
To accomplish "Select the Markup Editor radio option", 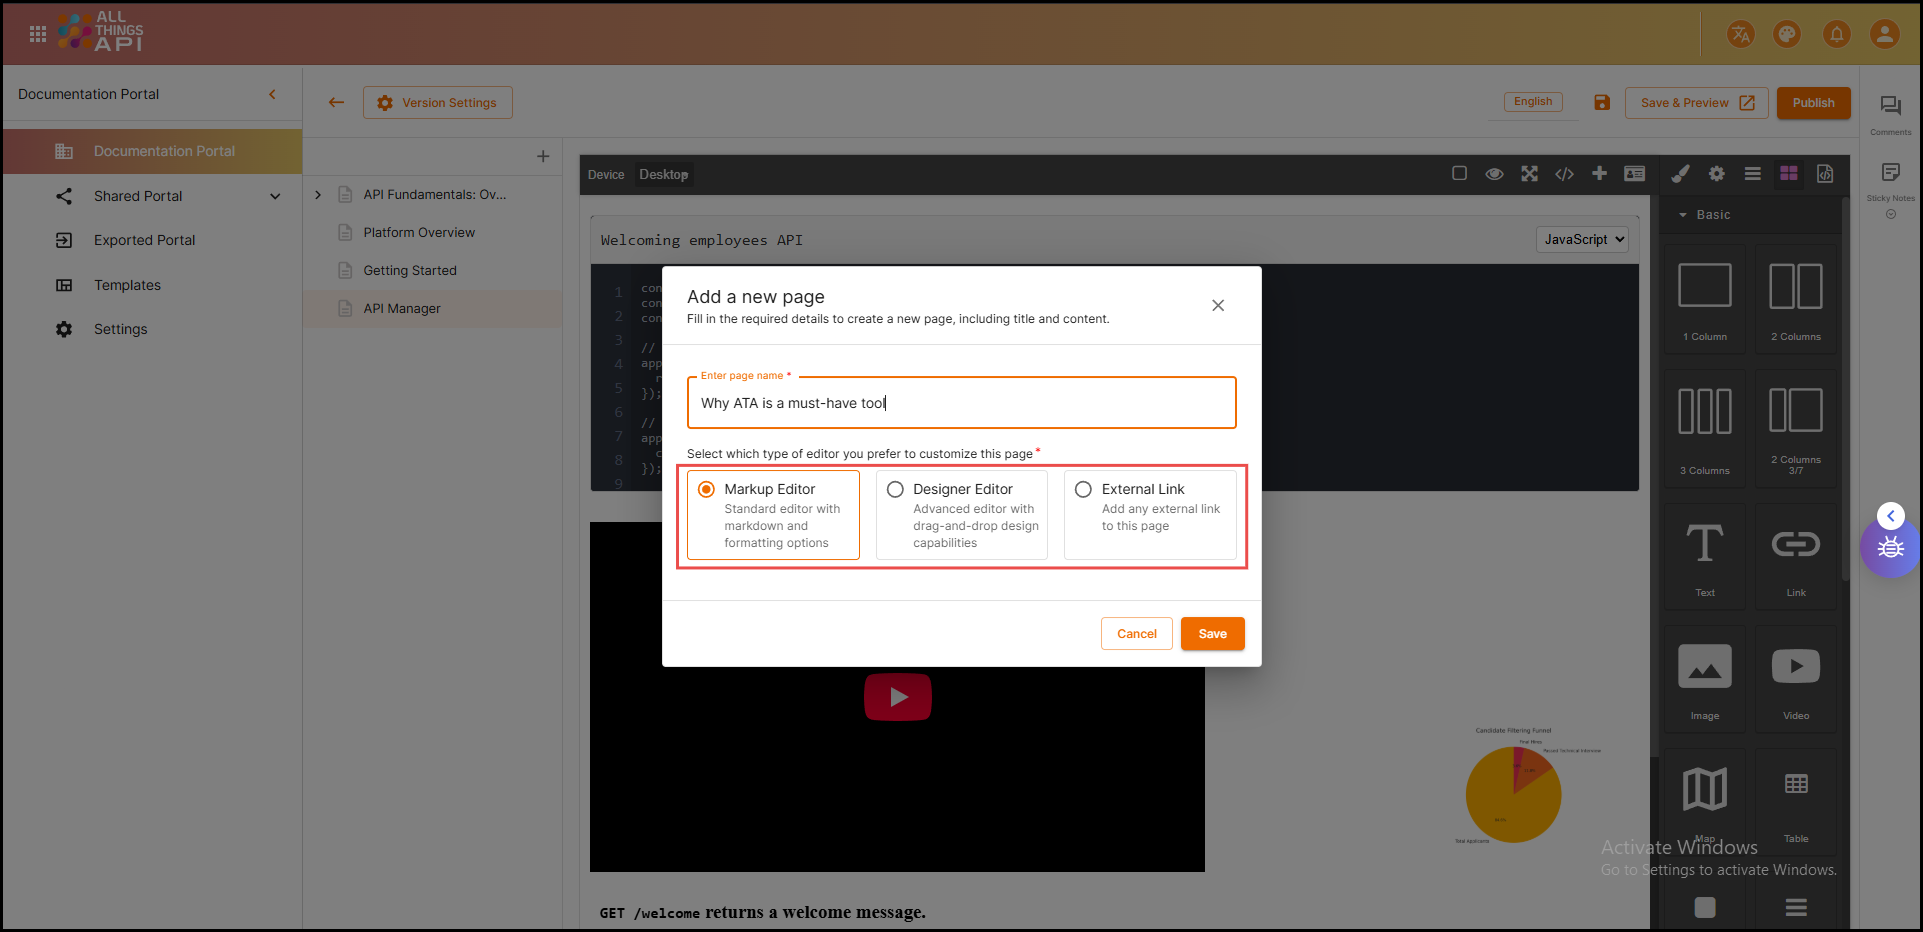I will tap(707, 489).
